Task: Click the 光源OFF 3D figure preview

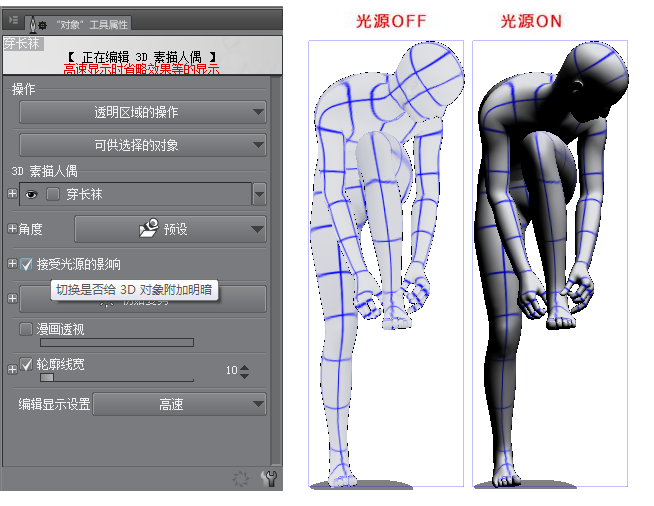Action: pos(386,264)
